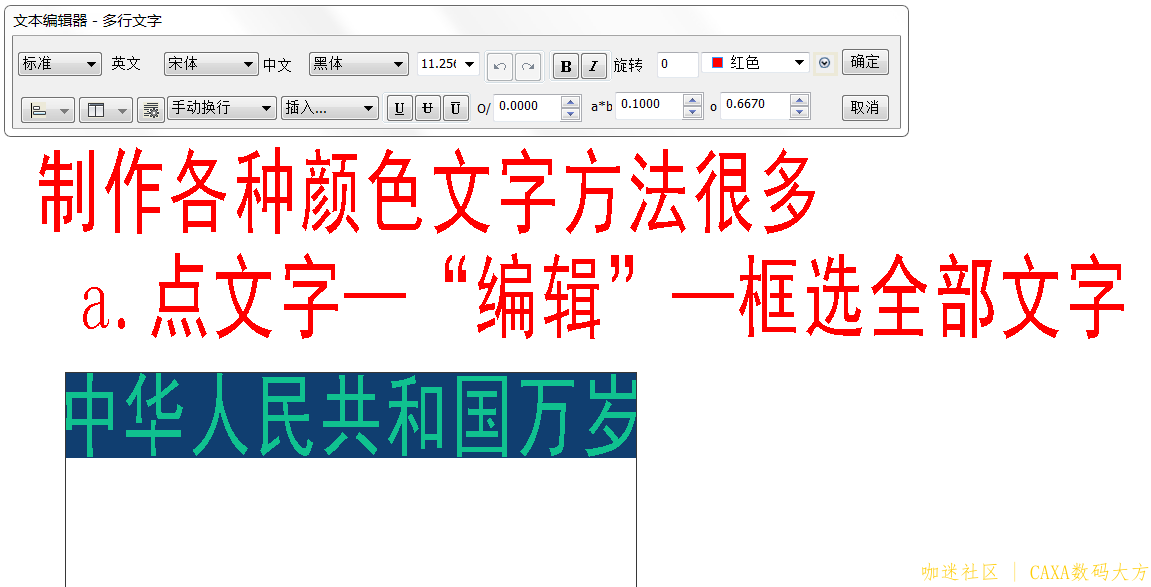The image size is (1151, 587).
Task: Click the 中文 font label
Action: pyautogui.click(x=277, y=65)
